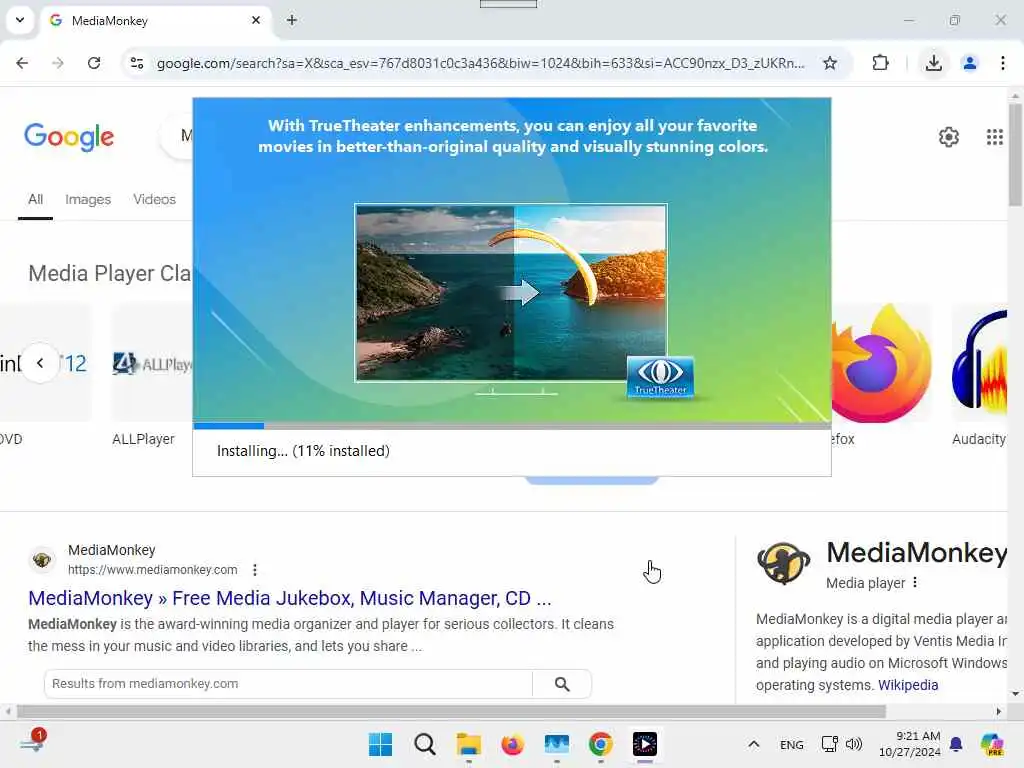Open the widgets icon with notification badge
1024x768 pixels.
pyautogui.click(x=31, y=742)
